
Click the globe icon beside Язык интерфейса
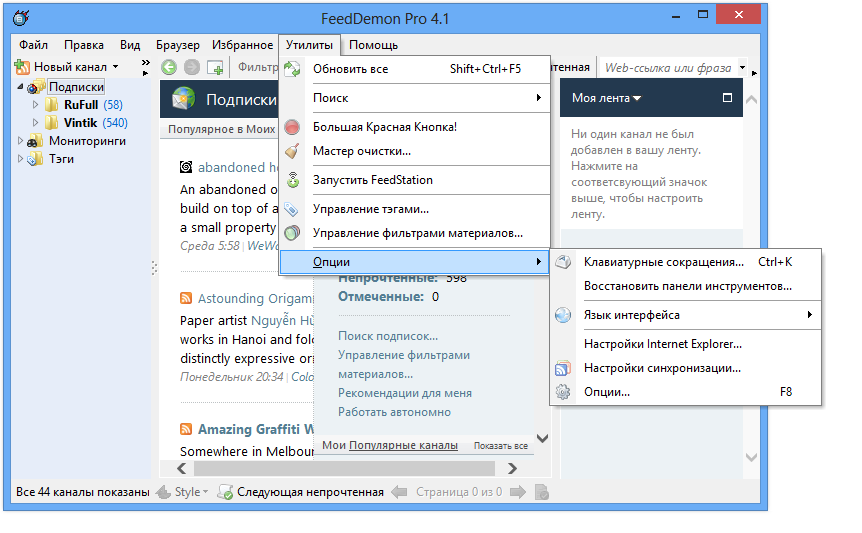point(563,315)
